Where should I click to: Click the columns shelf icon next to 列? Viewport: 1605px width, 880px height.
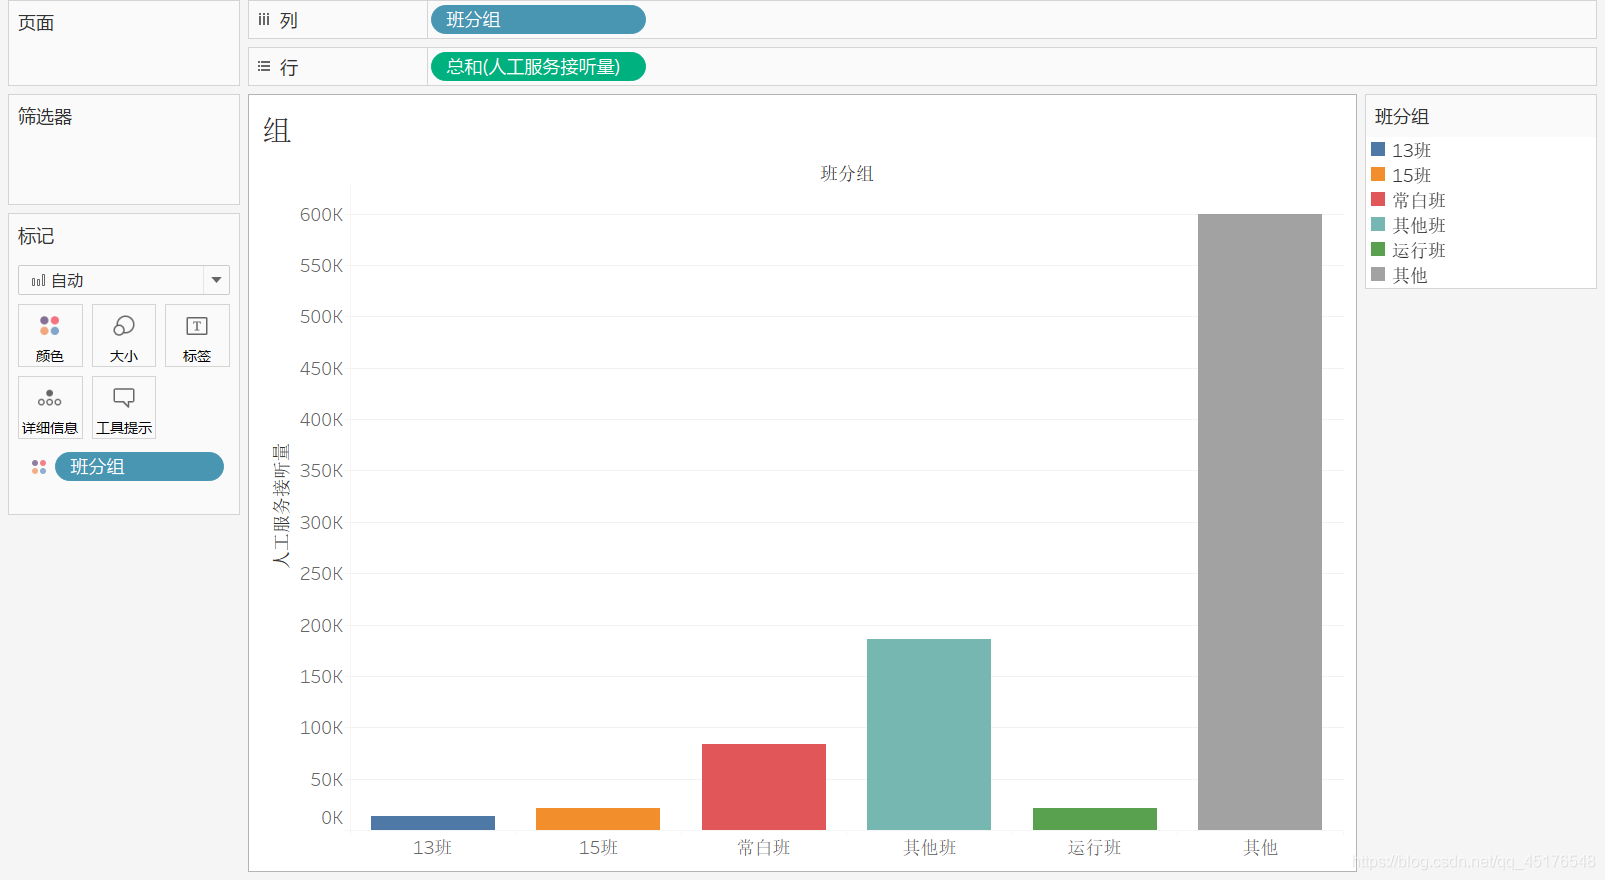(x=264, y=19)
